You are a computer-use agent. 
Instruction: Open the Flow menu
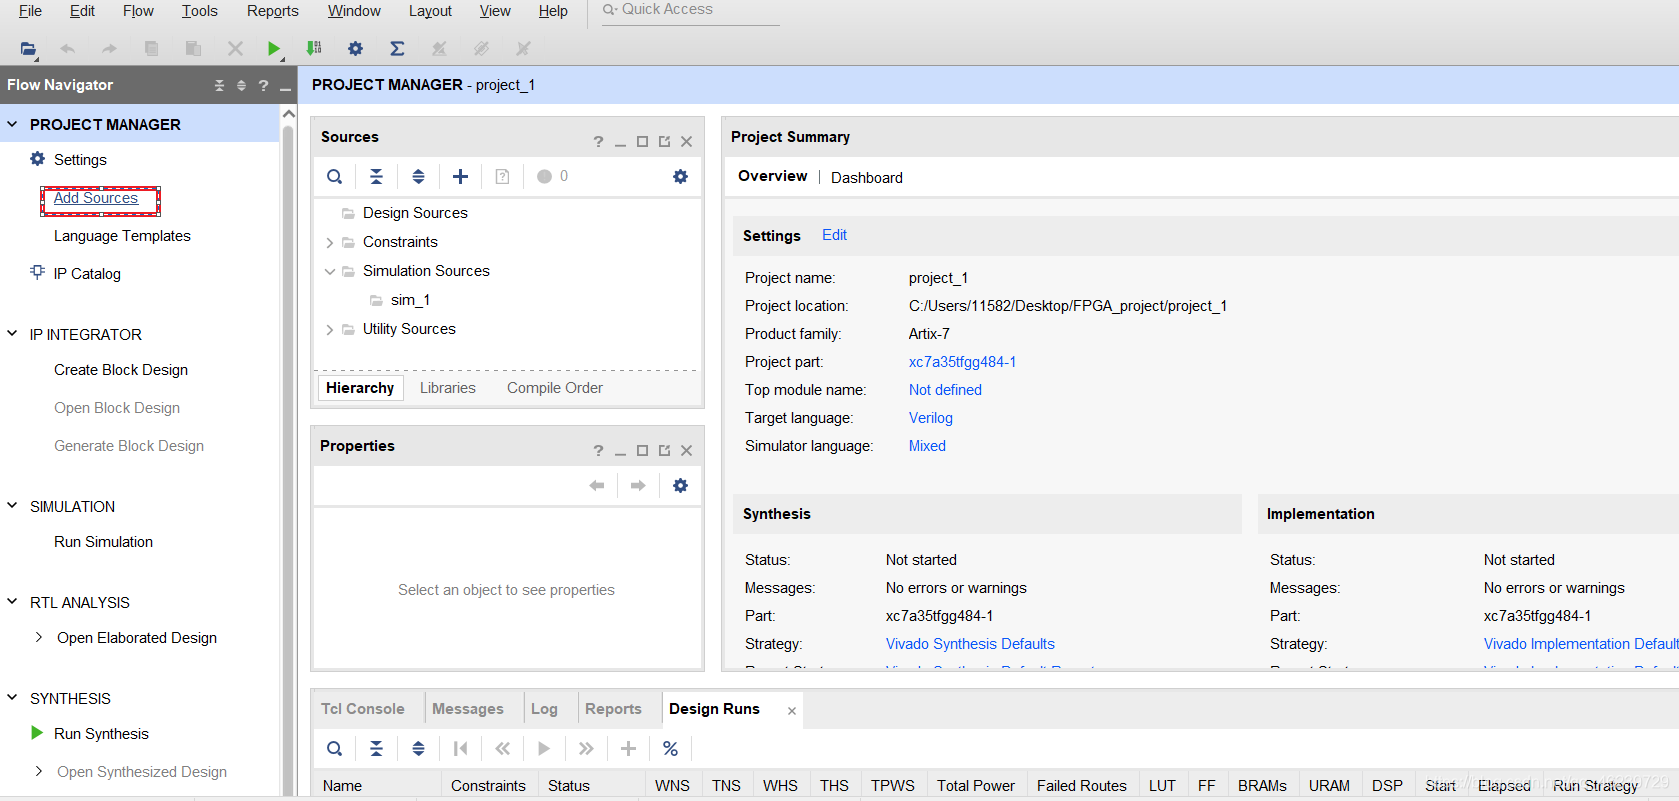coord(138,11)
